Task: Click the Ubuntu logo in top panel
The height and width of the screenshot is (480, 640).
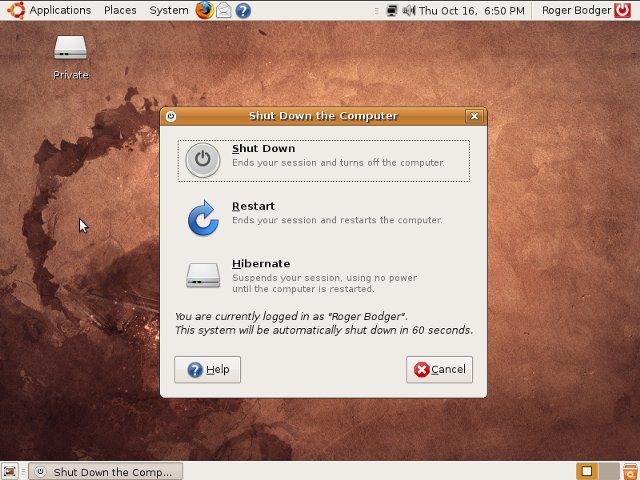Action: (x=16, y=10)
